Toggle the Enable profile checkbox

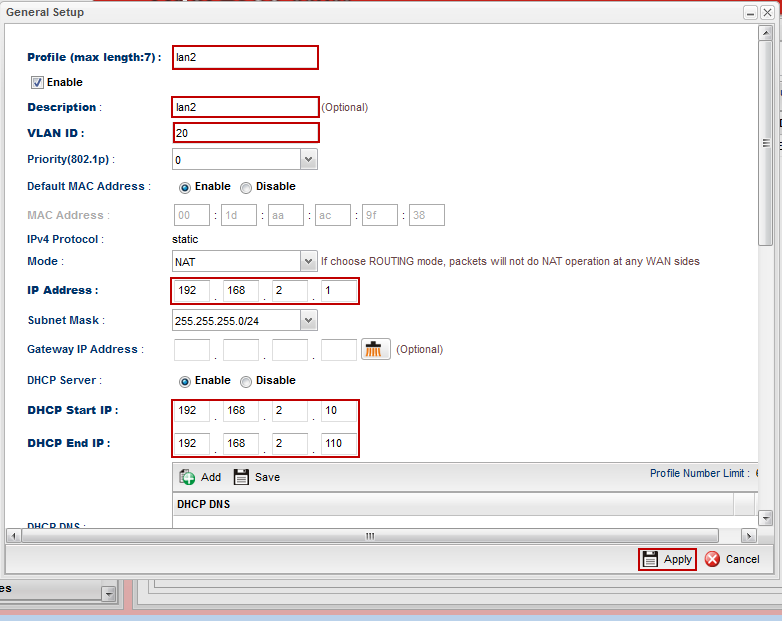[x=37, y=82]
